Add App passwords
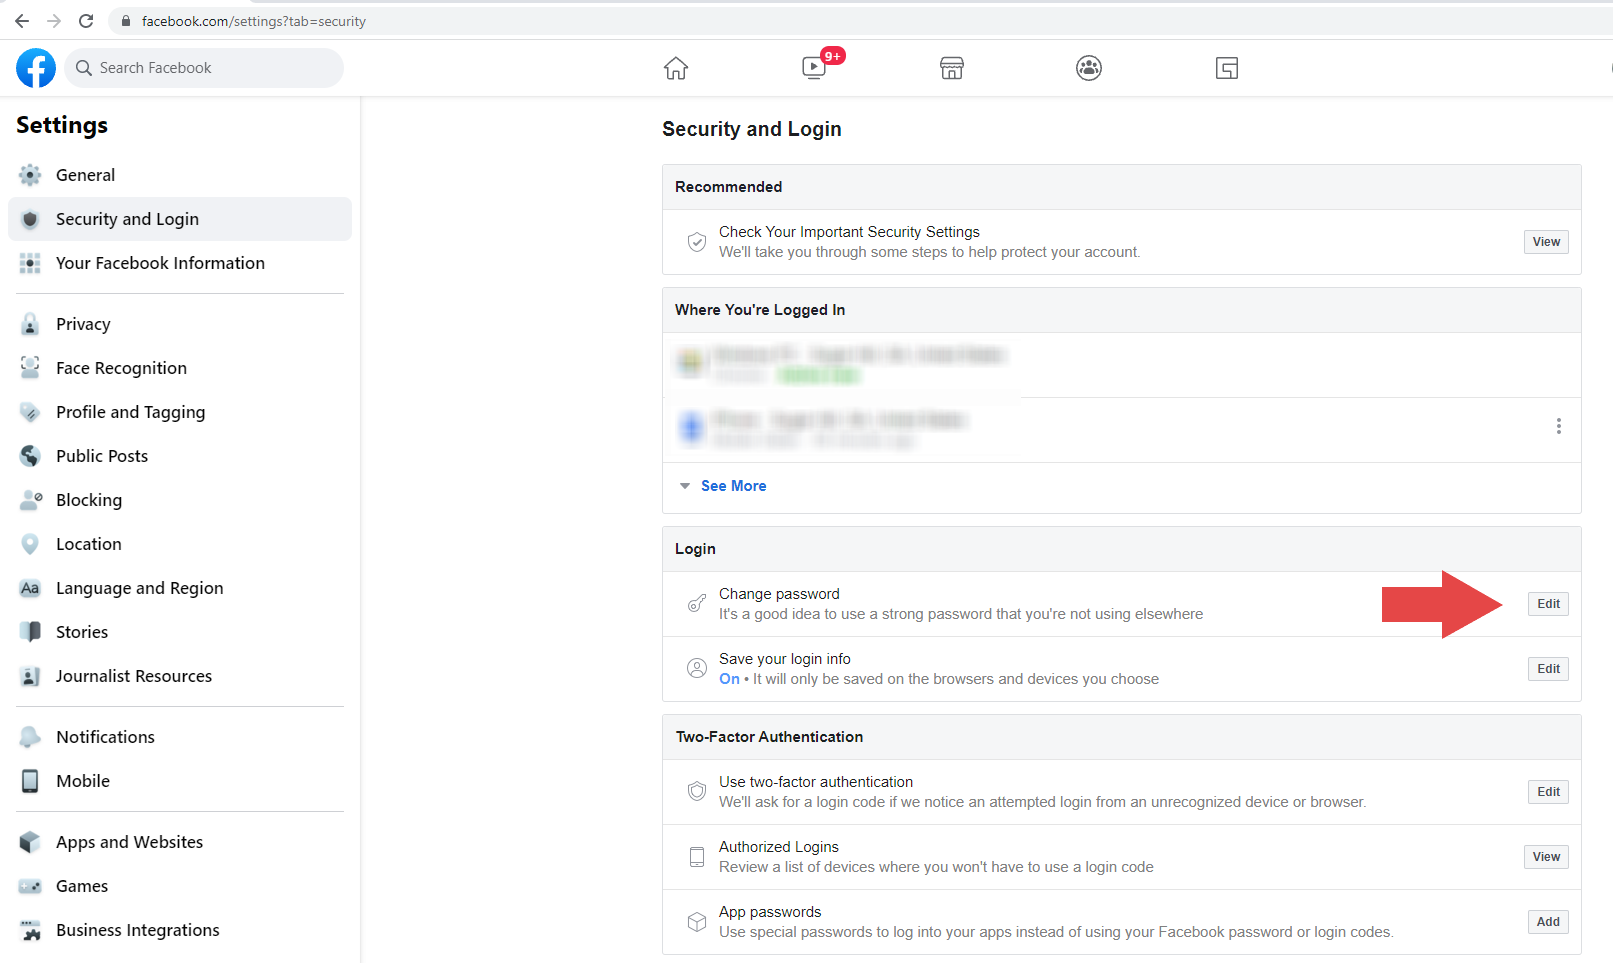This screenshot has height=963, width=1613. (x=1548, y=922)
